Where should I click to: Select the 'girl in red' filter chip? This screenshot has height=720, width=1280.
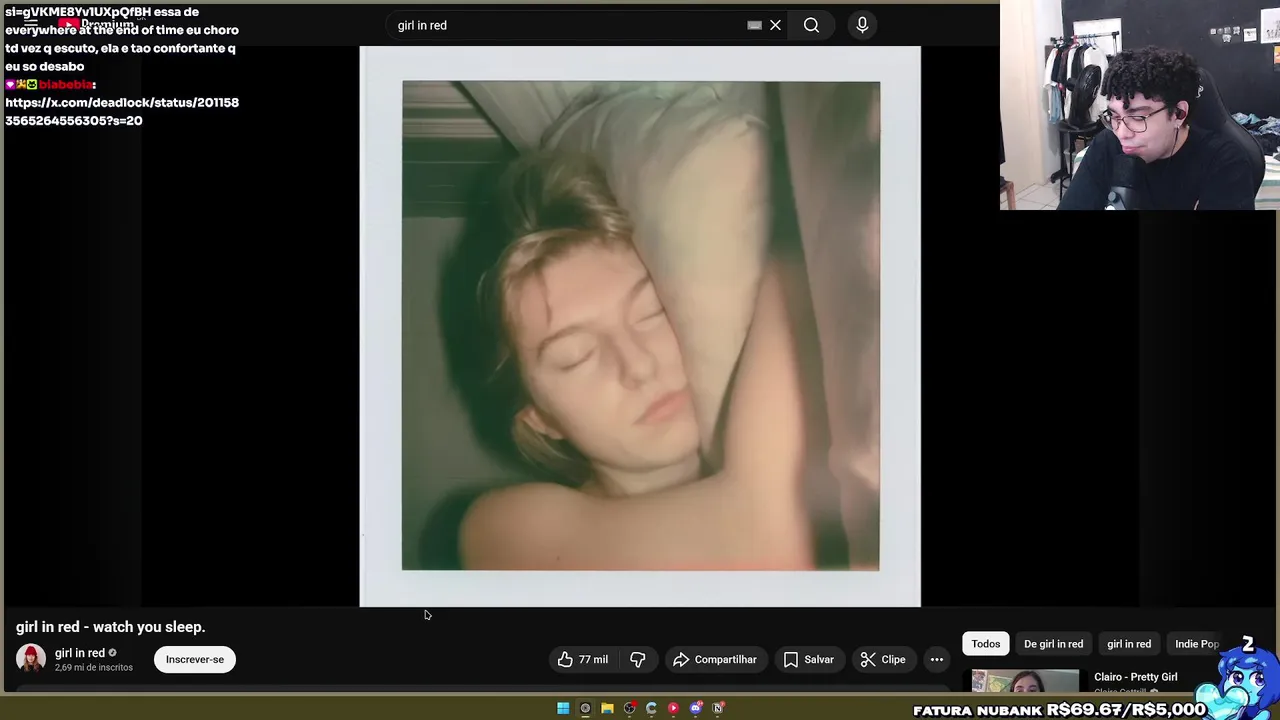[1129, 644]
